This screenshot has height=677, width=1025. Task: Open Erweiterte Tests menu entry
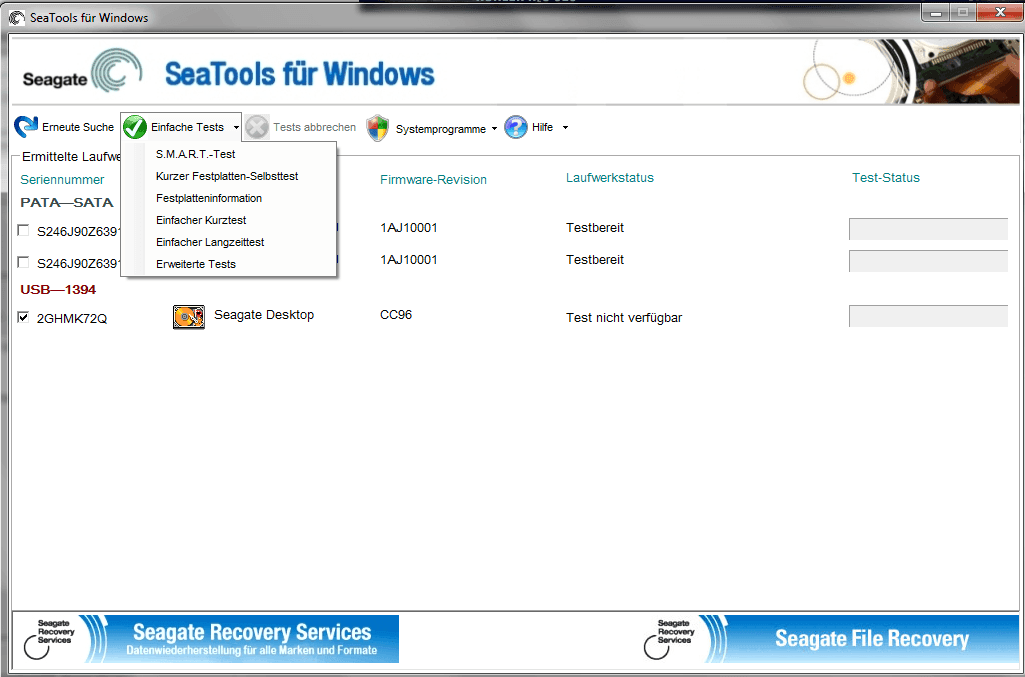[229, 264]
